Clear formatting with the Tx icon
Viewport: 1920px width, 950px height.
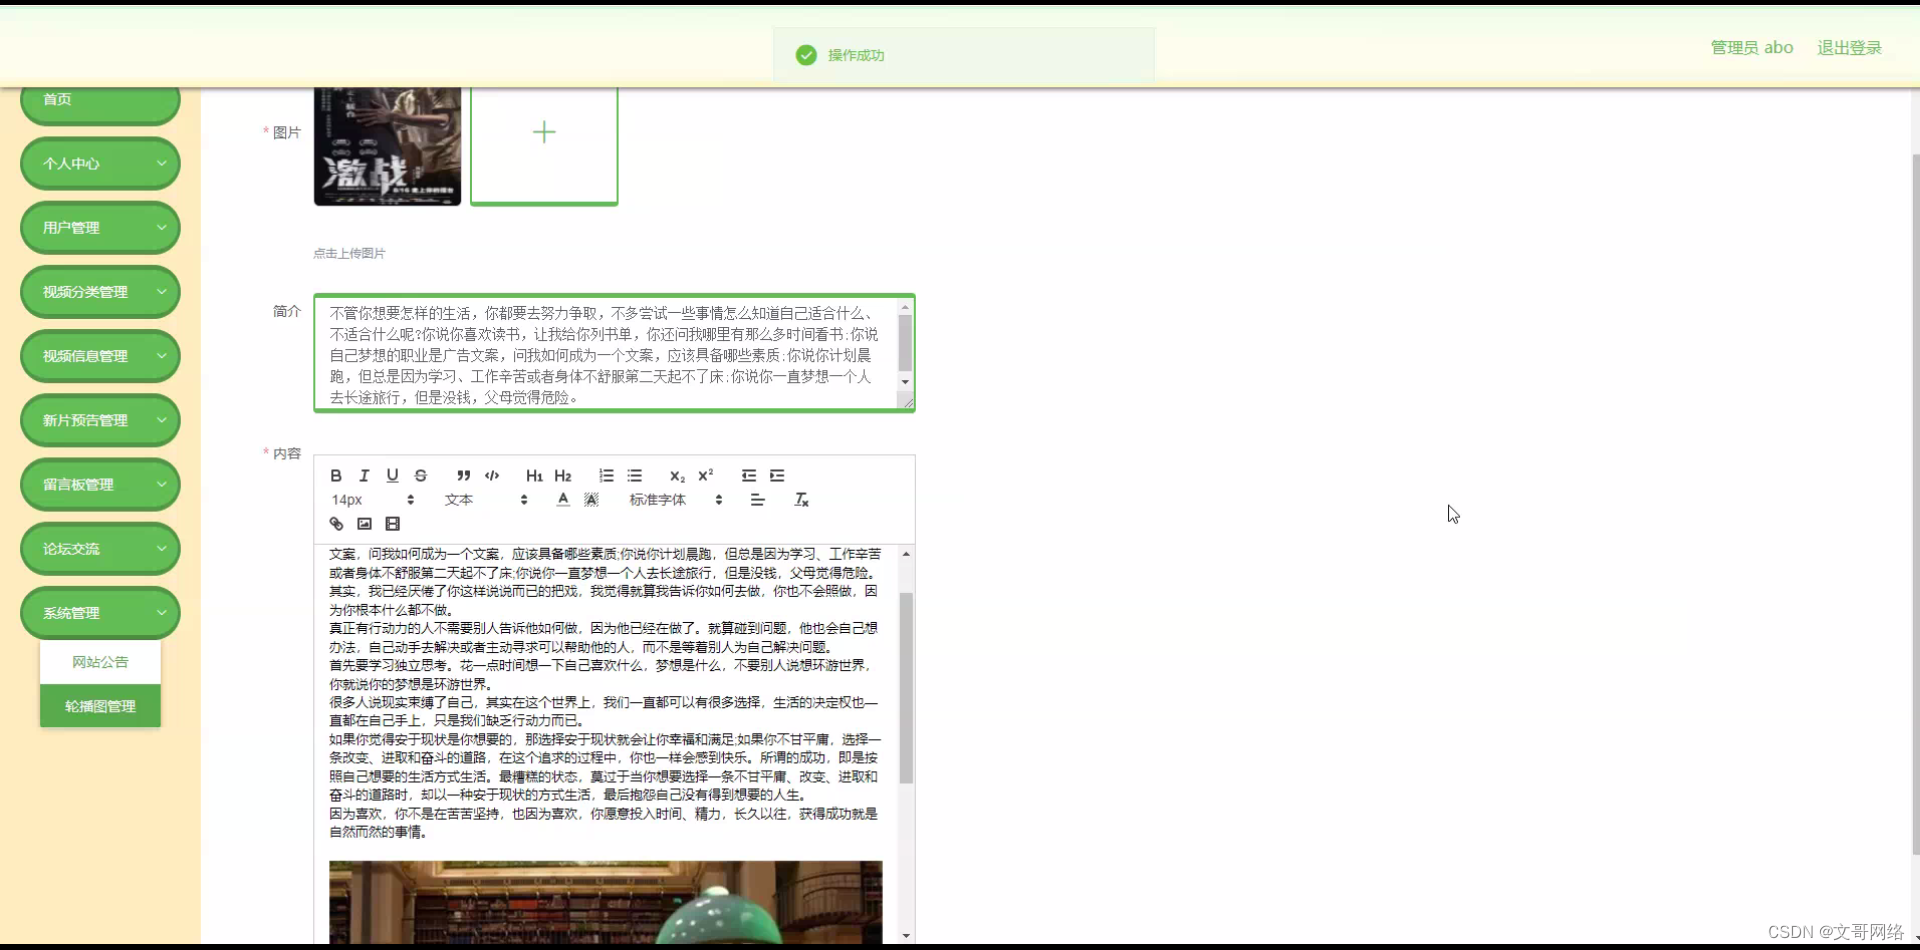801,499
